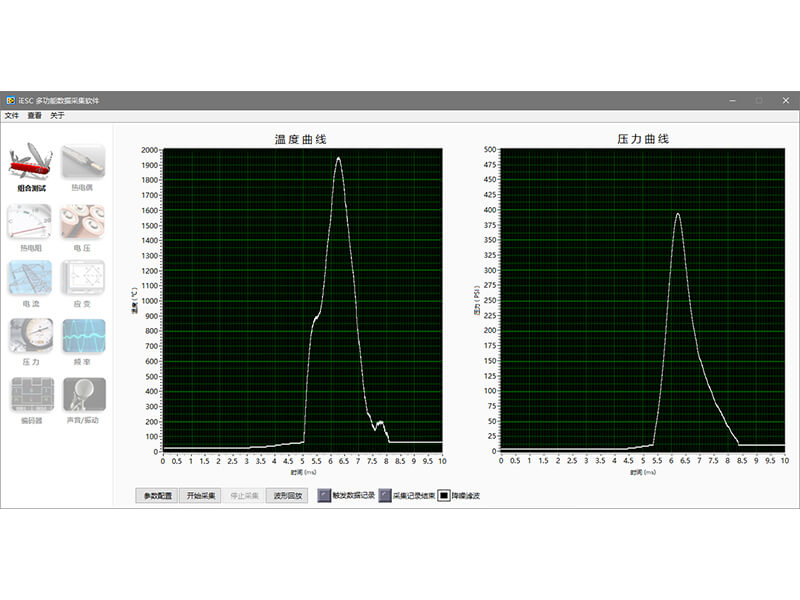Select the 电流 current measurement icon
This screenshot has height=600, width=800.
31,278
